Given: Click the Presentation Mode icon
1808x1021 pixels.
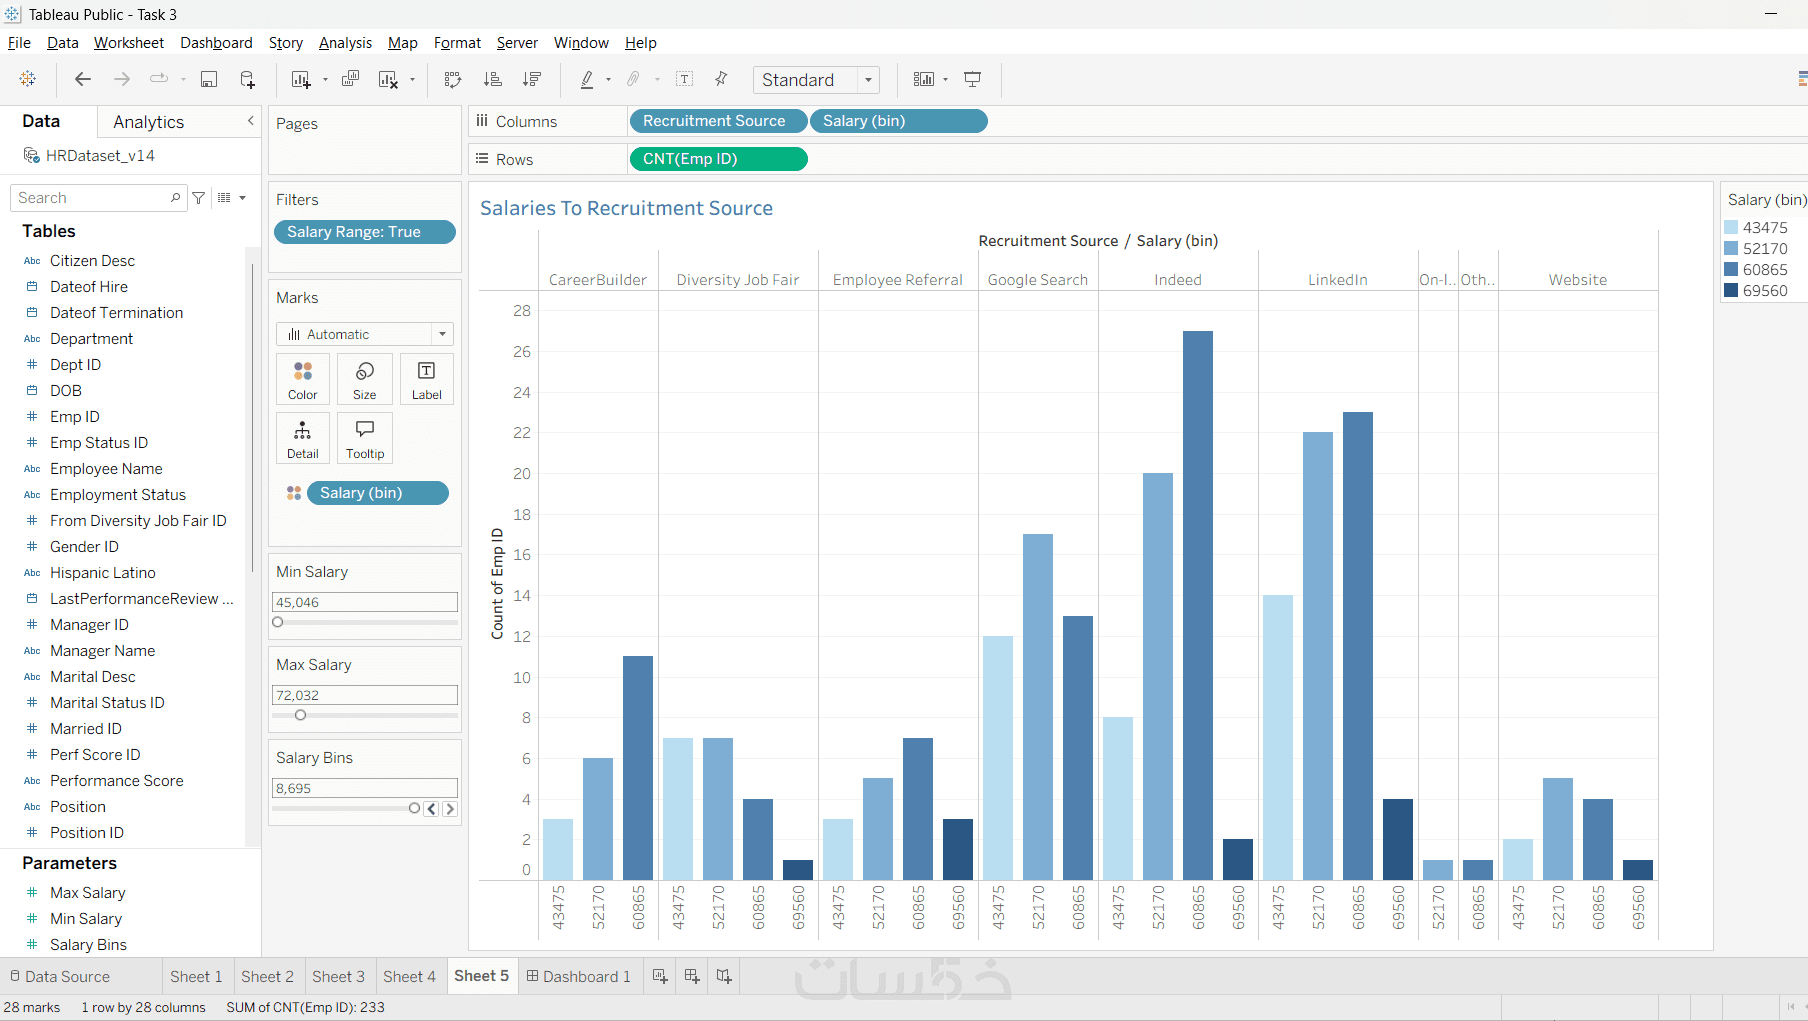Looking at the screenshot, I should [972, 80].
